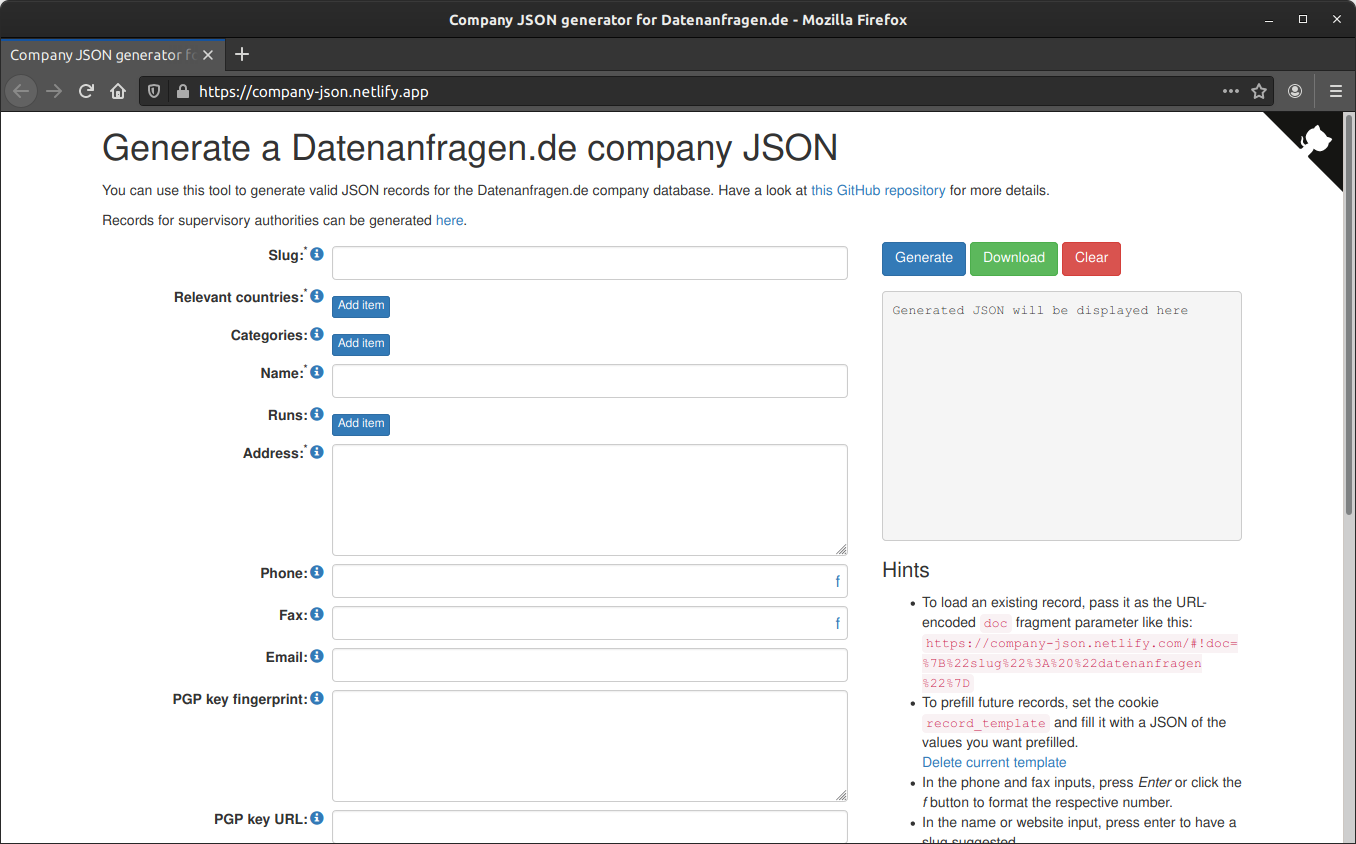Click the info icon beside Fax label
1356x844 pixels.
[317, 615]
